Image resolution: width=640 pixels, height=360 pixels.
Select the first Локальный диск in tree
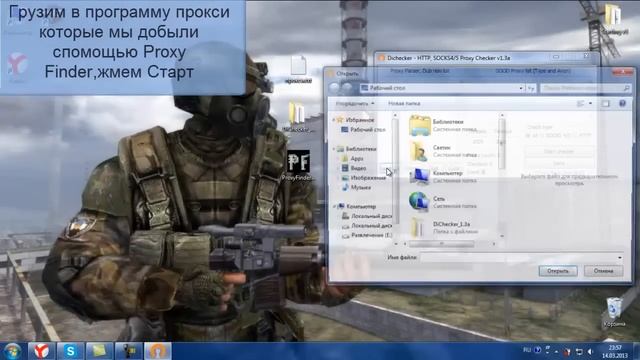[371, 216]
